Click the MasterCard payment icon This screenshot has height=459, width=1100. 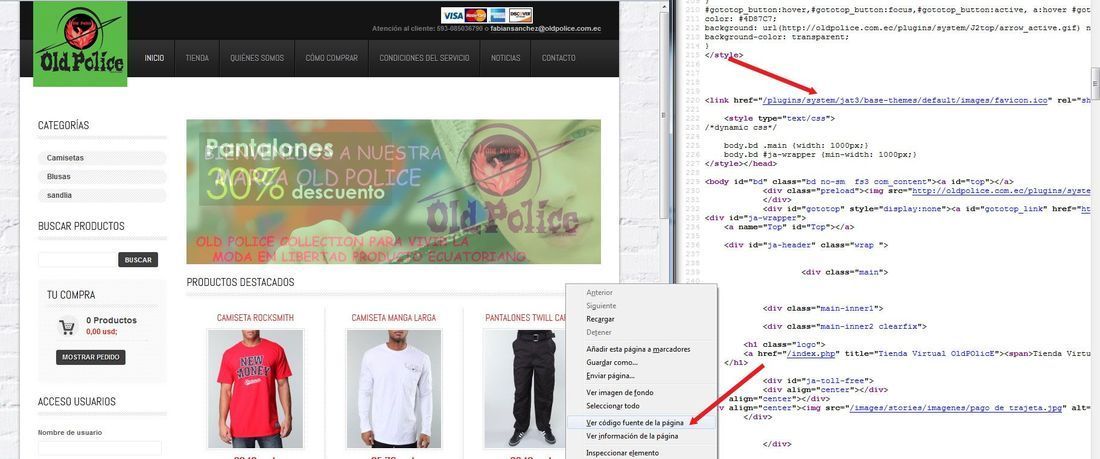(x=476, y=15)
